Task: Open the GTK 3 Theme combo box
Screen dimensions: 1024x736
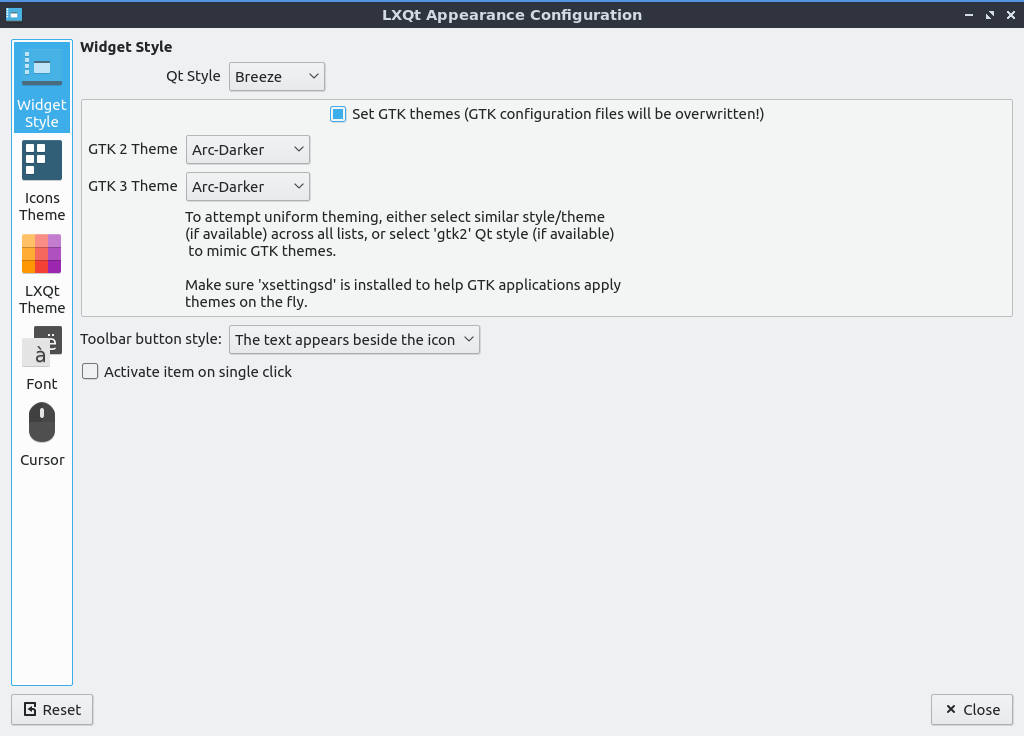Action: tap(248, 187)
